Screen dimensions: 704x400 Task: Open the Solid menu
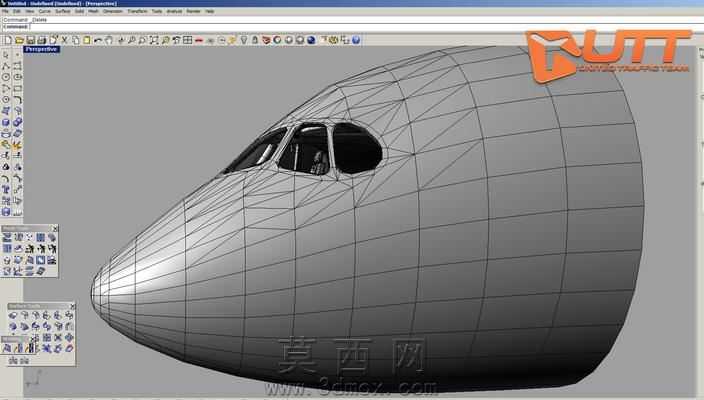tap(79, 11)
